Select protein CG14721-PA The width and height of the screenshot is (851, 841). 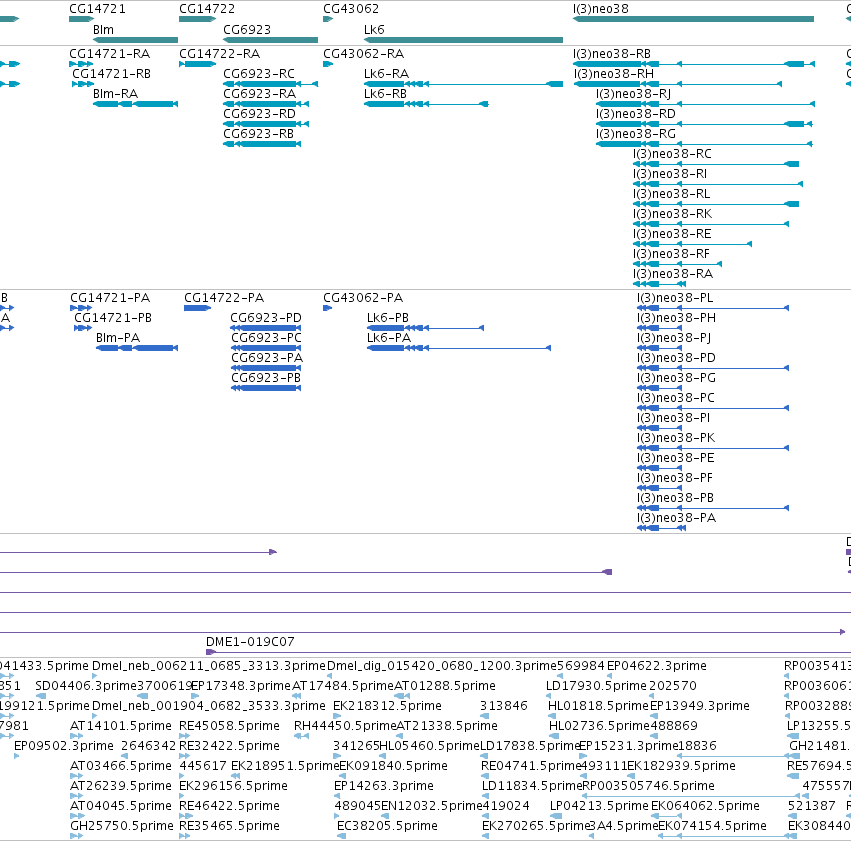click(110, 298)
